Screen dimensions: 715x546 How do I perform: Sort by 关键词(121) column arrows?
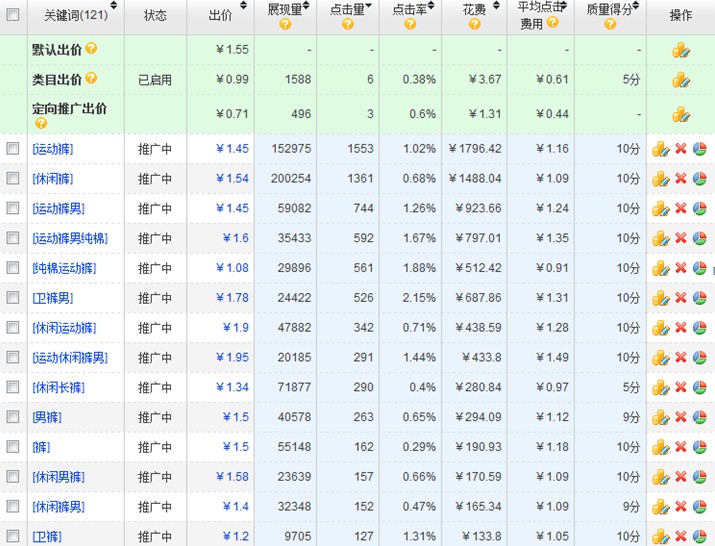114,6
